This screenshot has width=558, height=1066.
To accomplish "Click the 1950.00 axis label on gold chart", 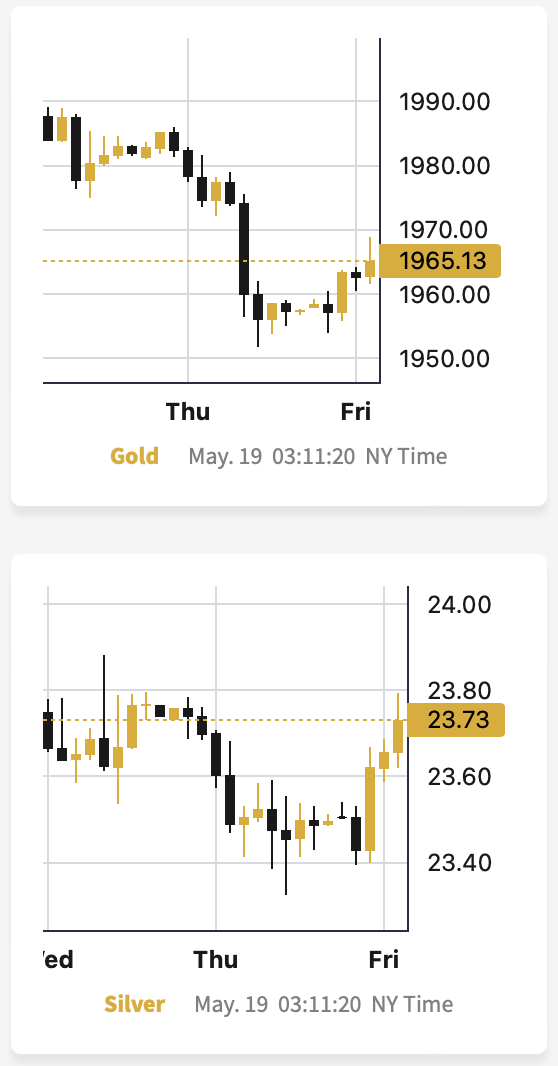I will pyautogui.click(x=444, y=358).
